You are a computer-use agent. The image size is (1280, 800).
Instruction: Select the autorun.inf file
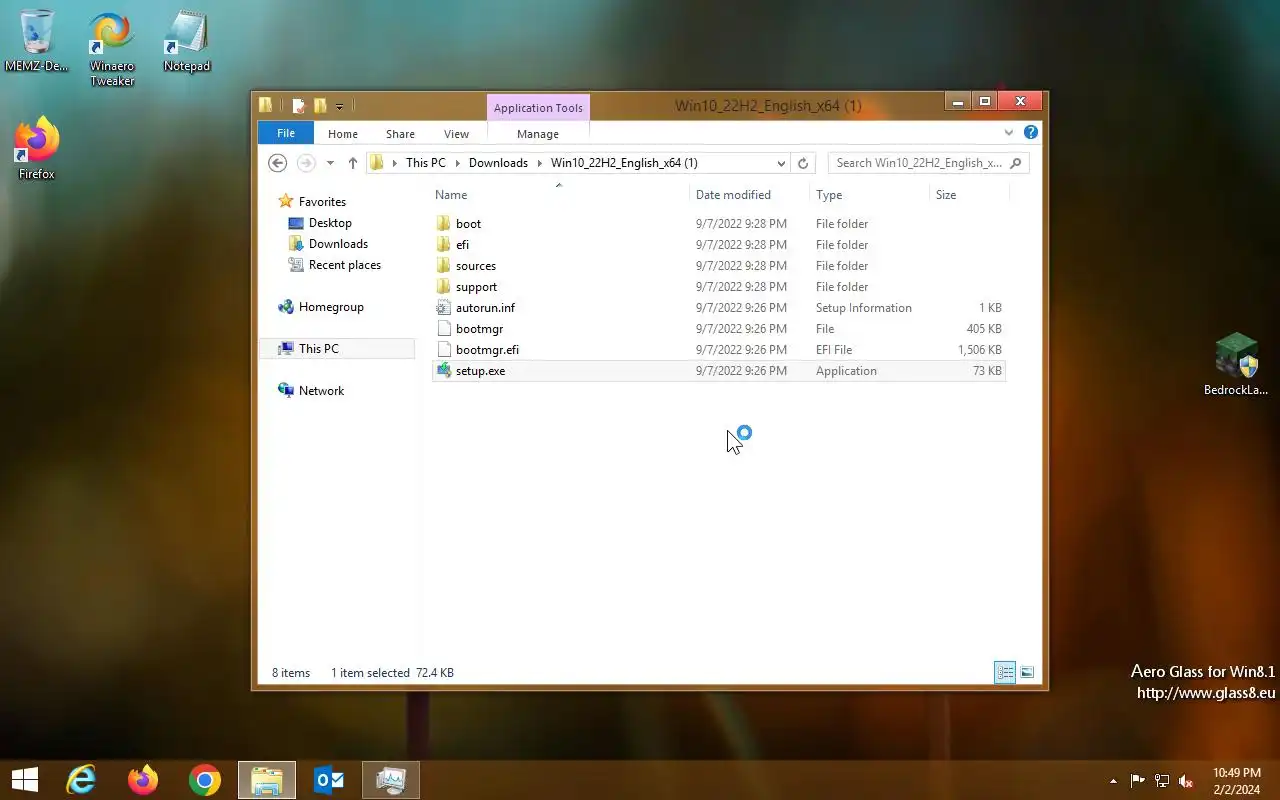pos(719,308)
